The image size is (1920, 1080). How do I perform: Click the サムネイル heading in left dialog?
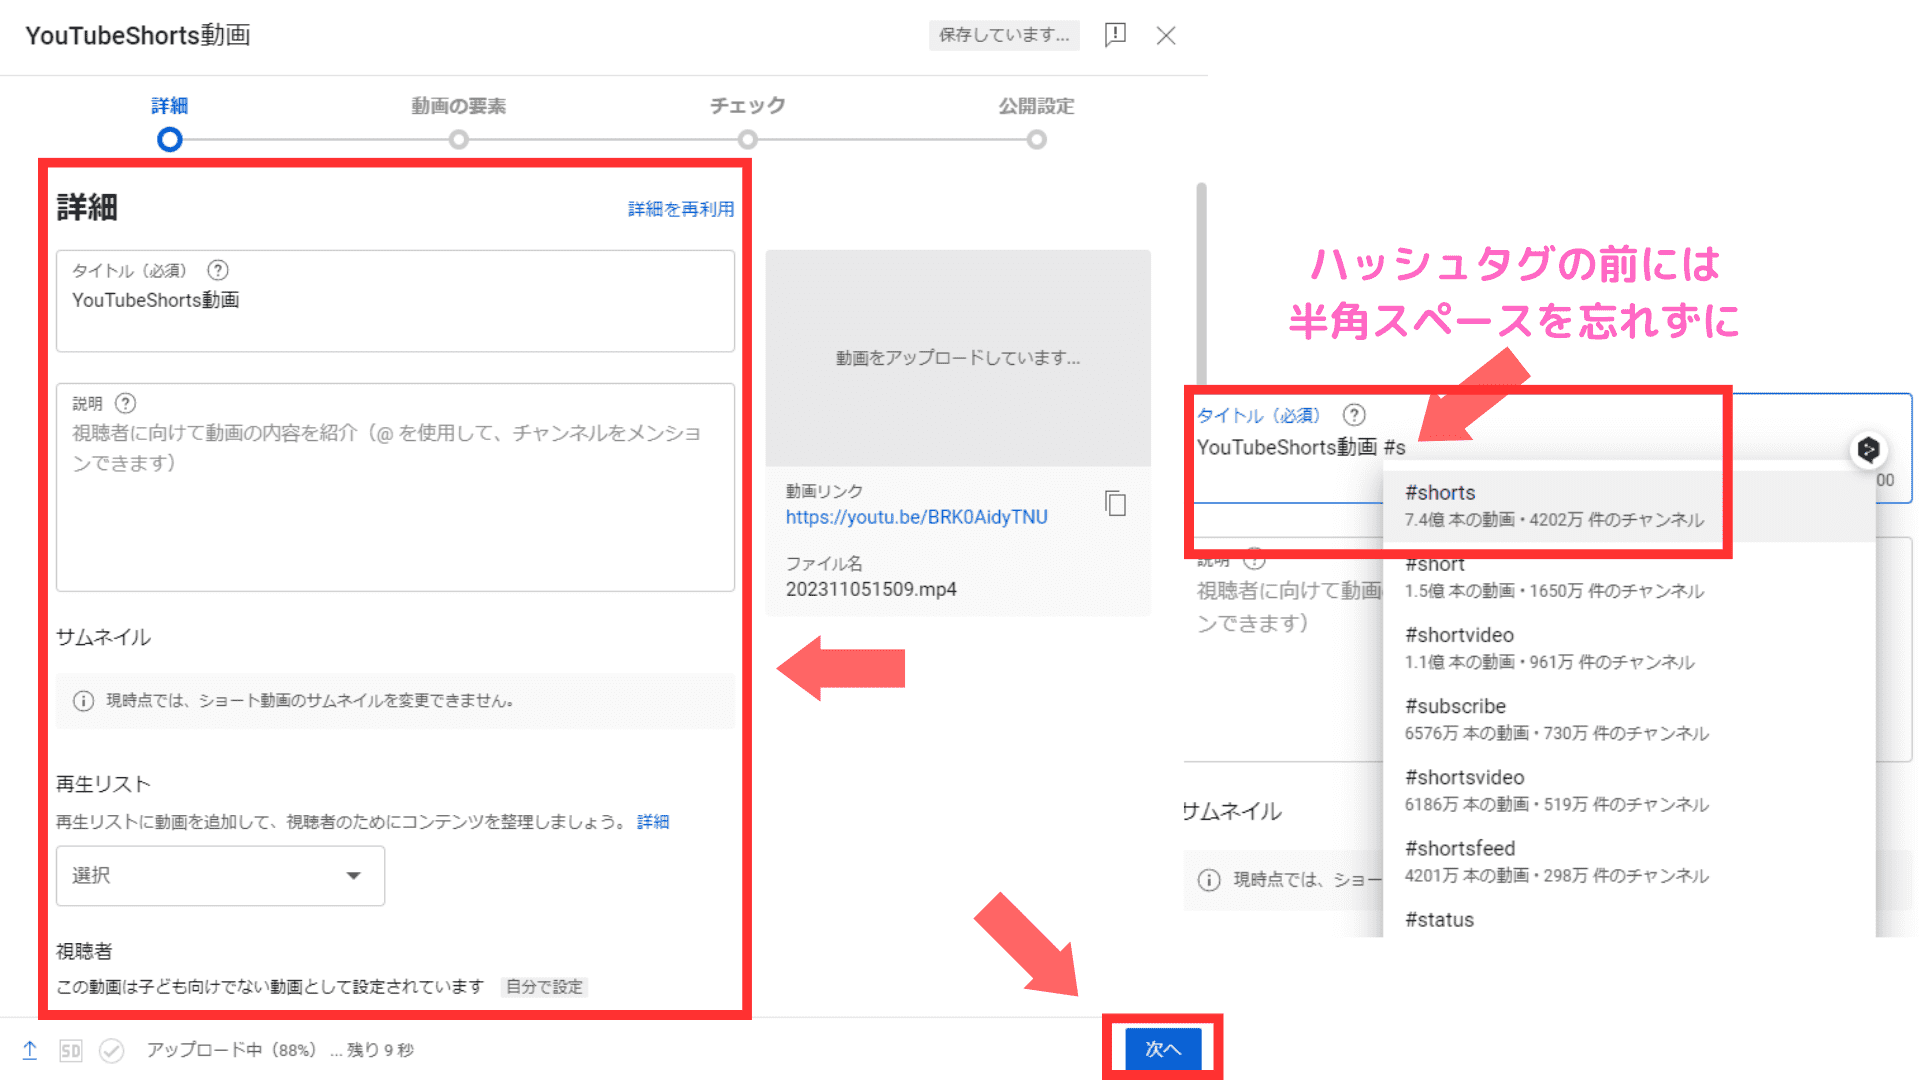click(103, 637)
